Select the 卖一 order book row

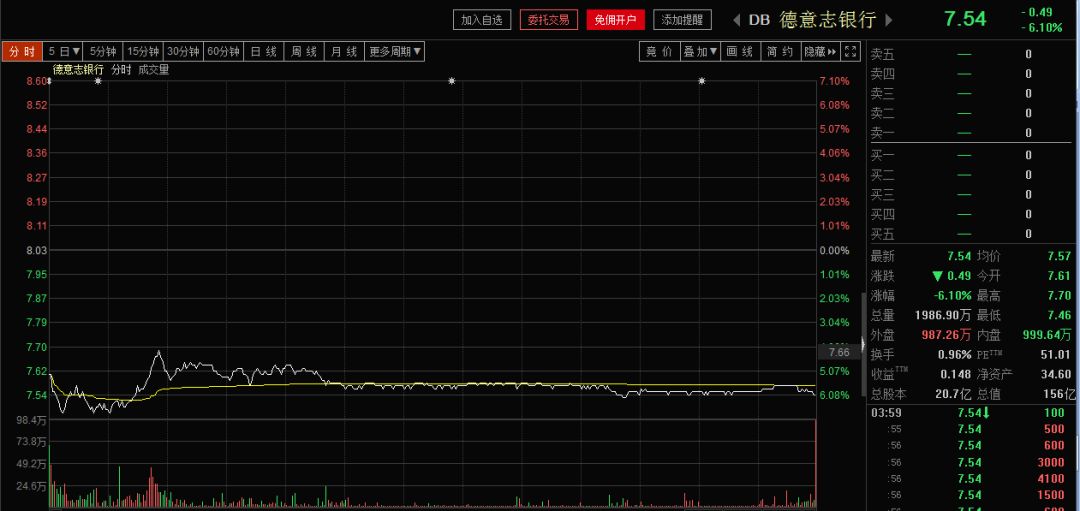[970, 133]
